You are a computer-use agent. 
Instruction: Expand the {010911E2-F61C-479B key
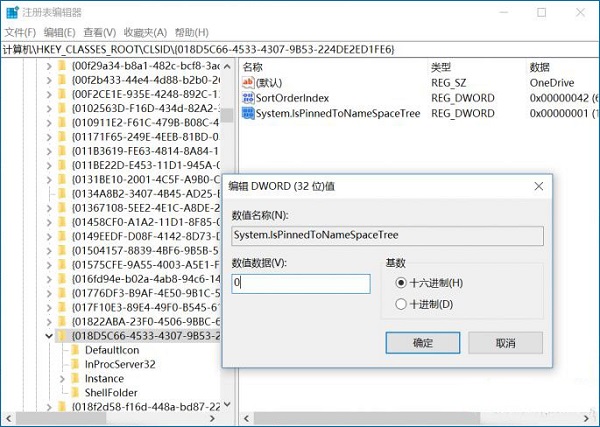pyautogui.click(x=49, y=123)
